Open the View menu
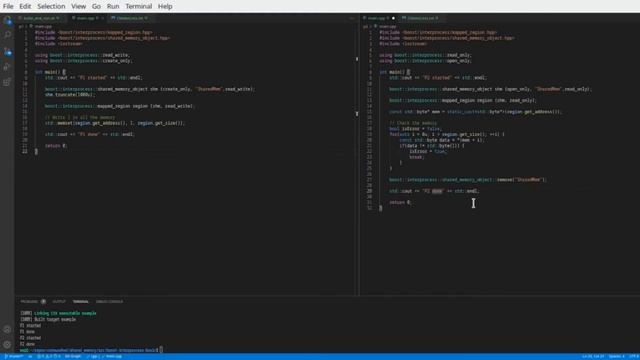The width and height of the screenshot is (640, 360). (78, 7)
